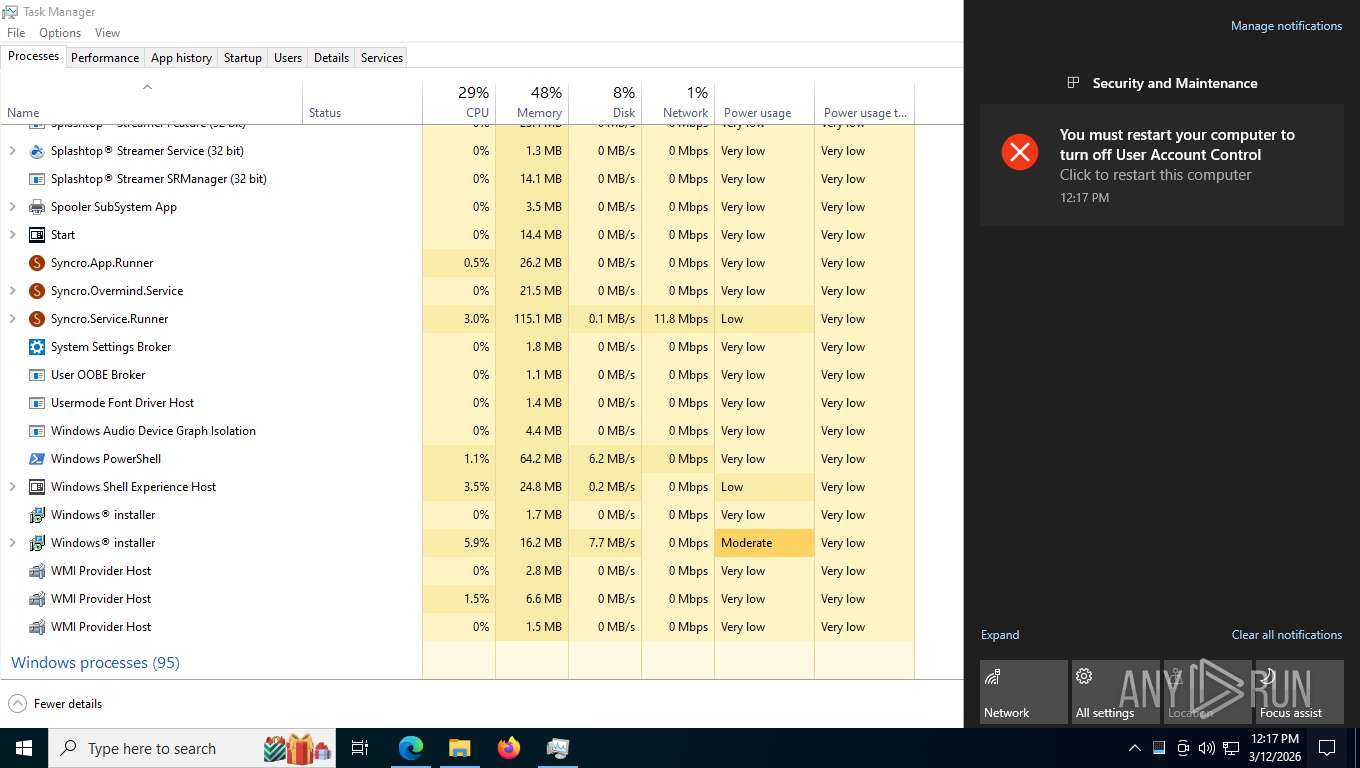The height and width of the screenshot is (768, 1360).
Task: Open the Action Center notification icon
Action: click(x=1327, y=748)
